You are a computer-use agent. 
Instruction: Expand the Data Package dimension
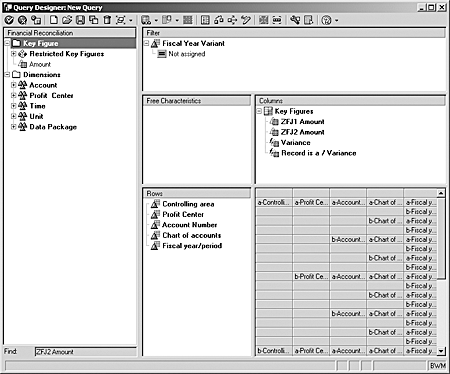(x=14, y=127)
